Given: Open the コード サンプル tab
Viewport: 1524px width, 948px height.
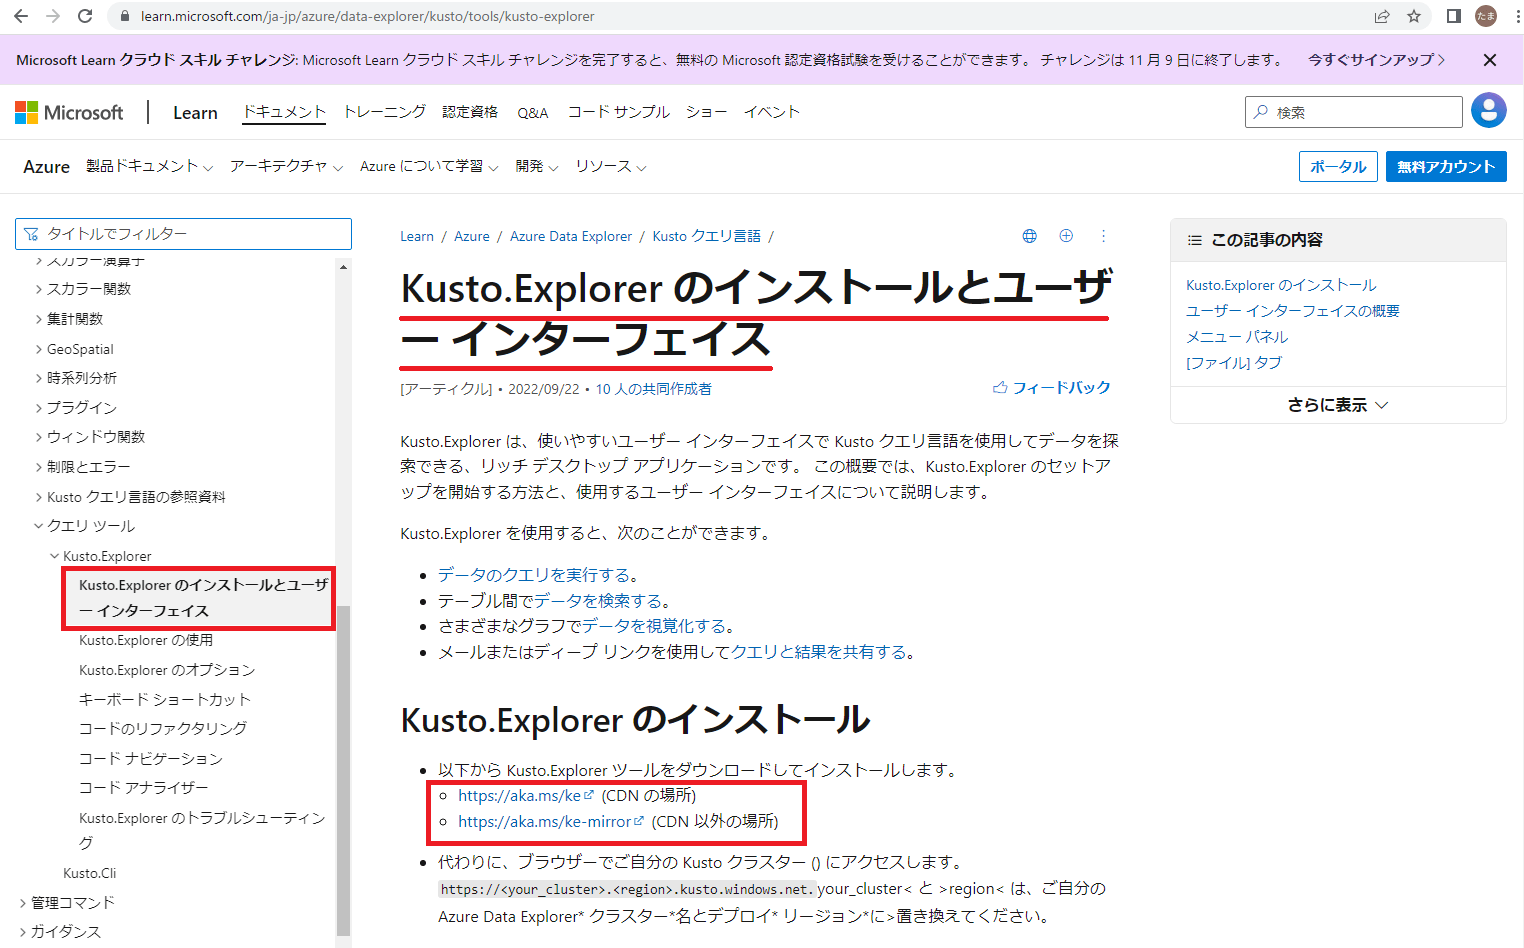Looking at the screenshot, I should 619,112.
